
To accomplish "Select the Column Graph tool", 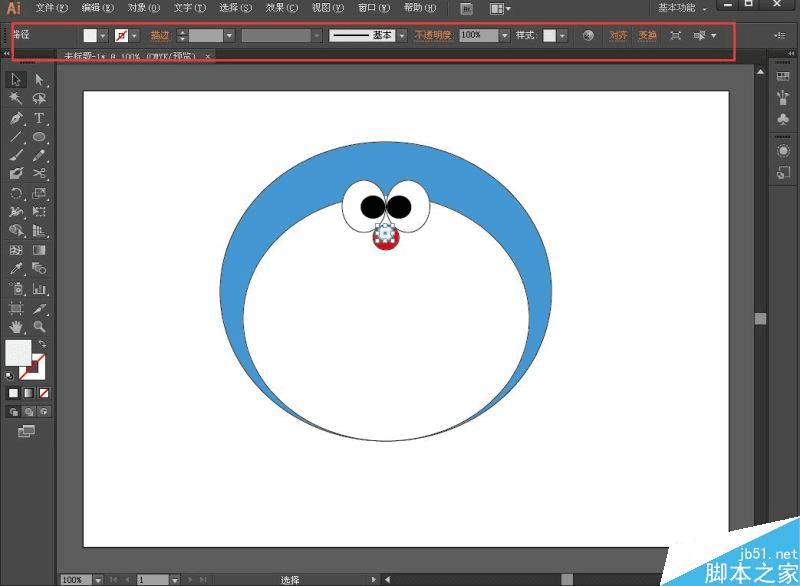I will tap(39, 289).
